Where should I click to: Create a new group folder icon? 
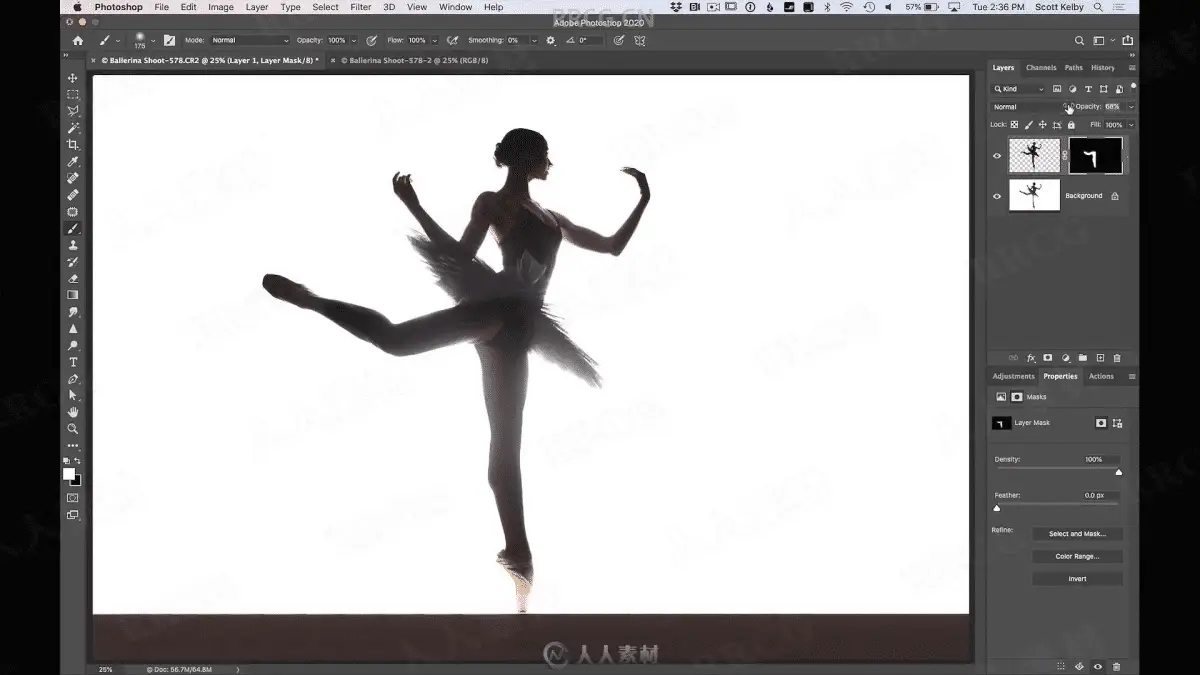click(1083, 358)
